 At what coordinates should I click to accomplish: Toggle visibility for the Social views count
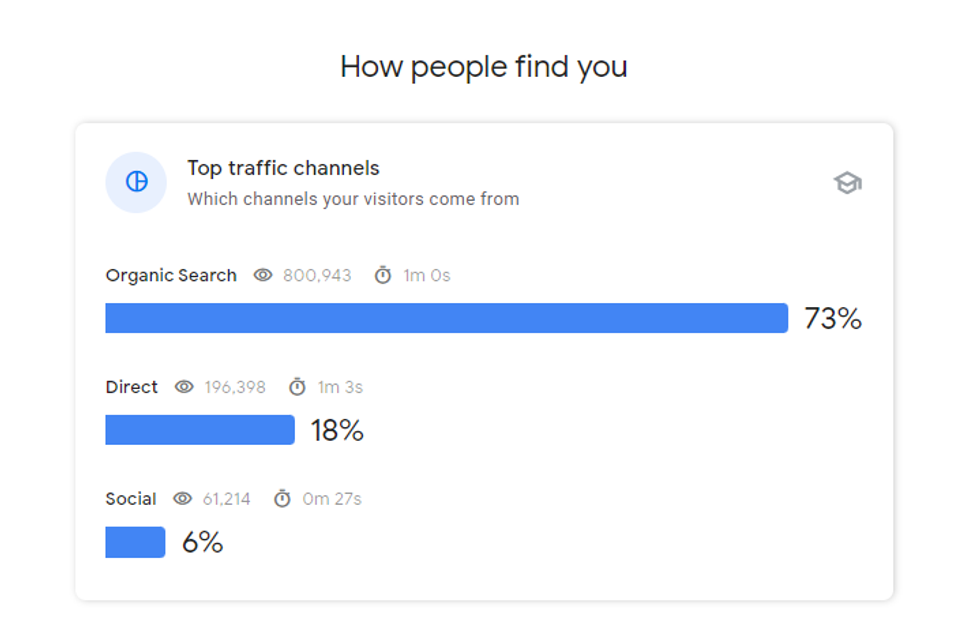(182, 498)
